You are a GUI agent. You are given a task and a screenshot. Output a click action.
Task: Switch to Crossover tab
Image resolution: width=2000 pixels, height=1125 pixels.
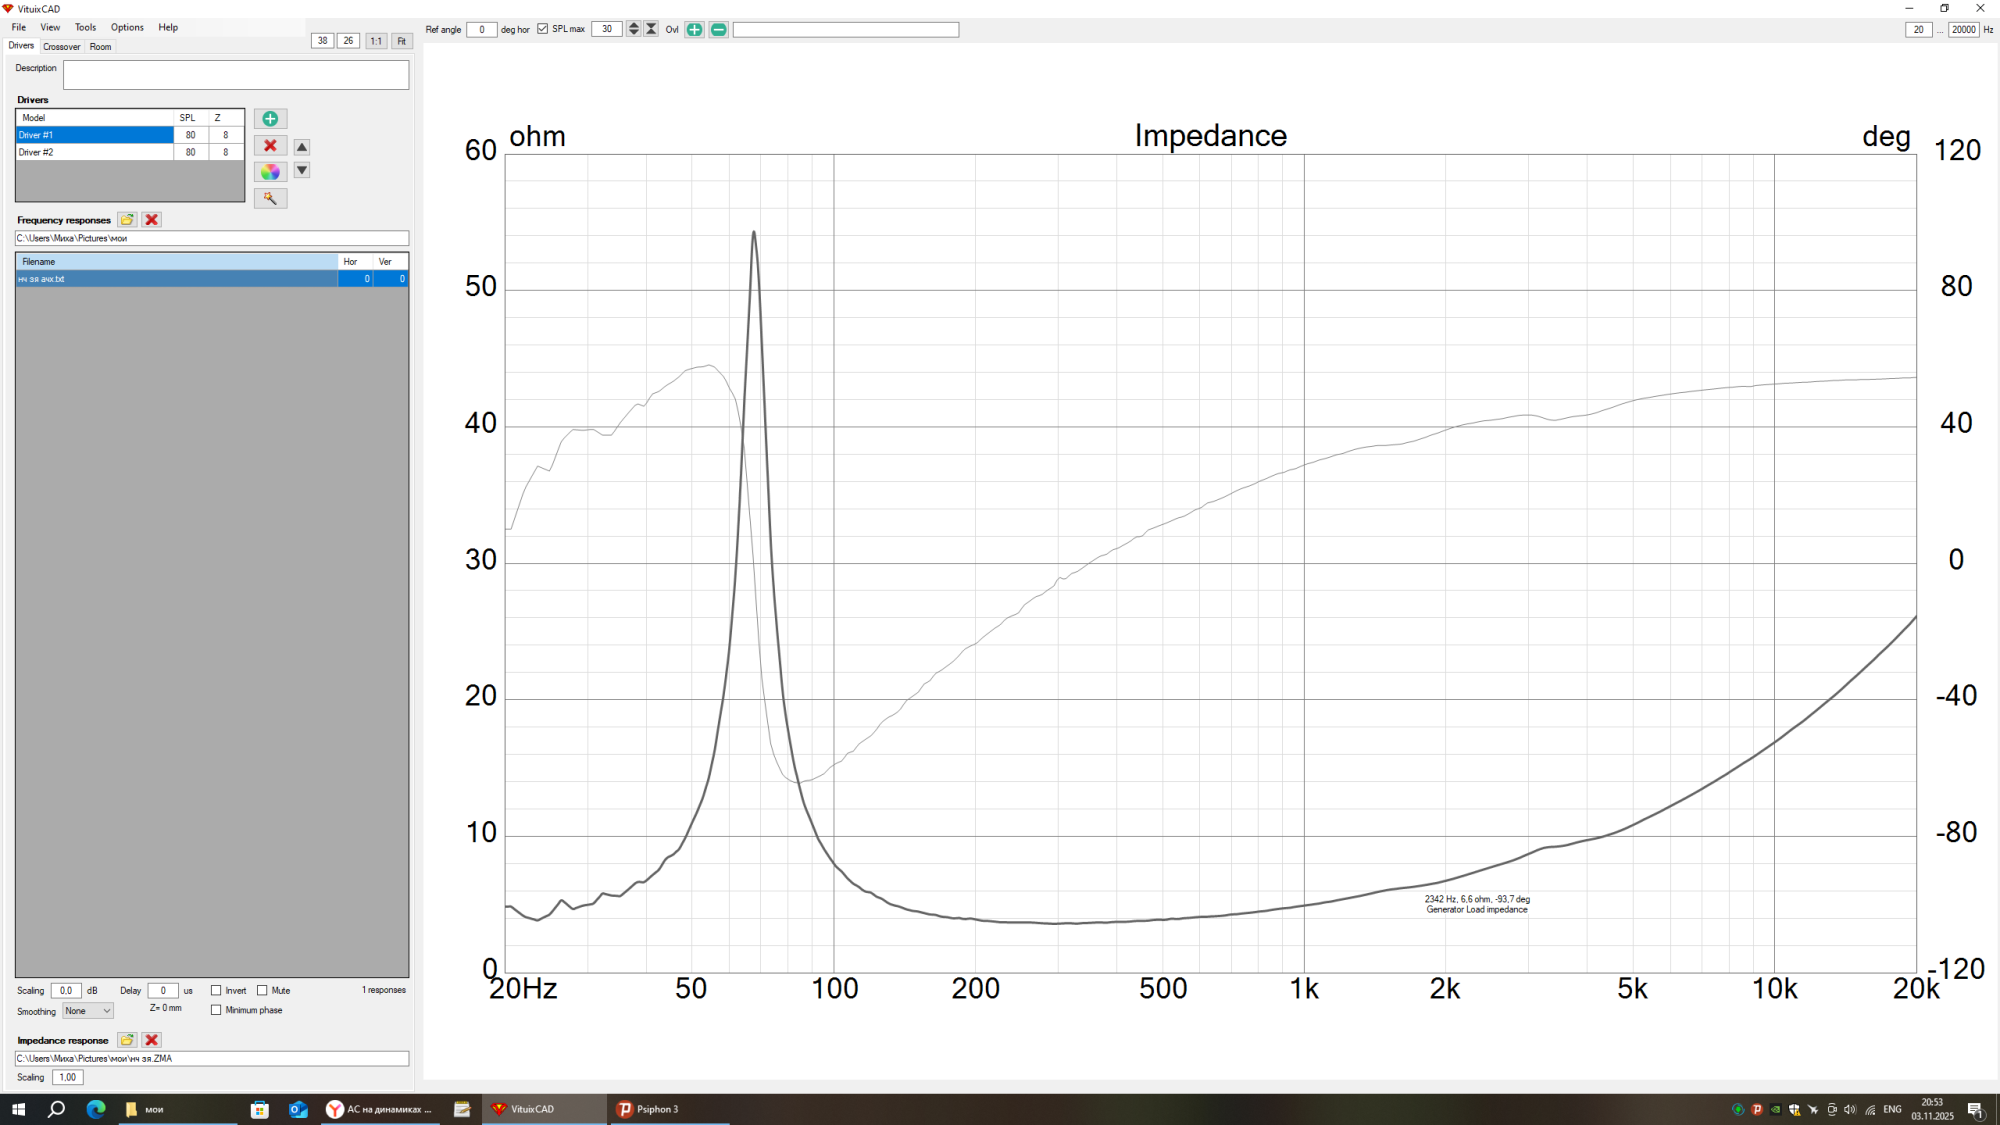(x=61, y=47)
